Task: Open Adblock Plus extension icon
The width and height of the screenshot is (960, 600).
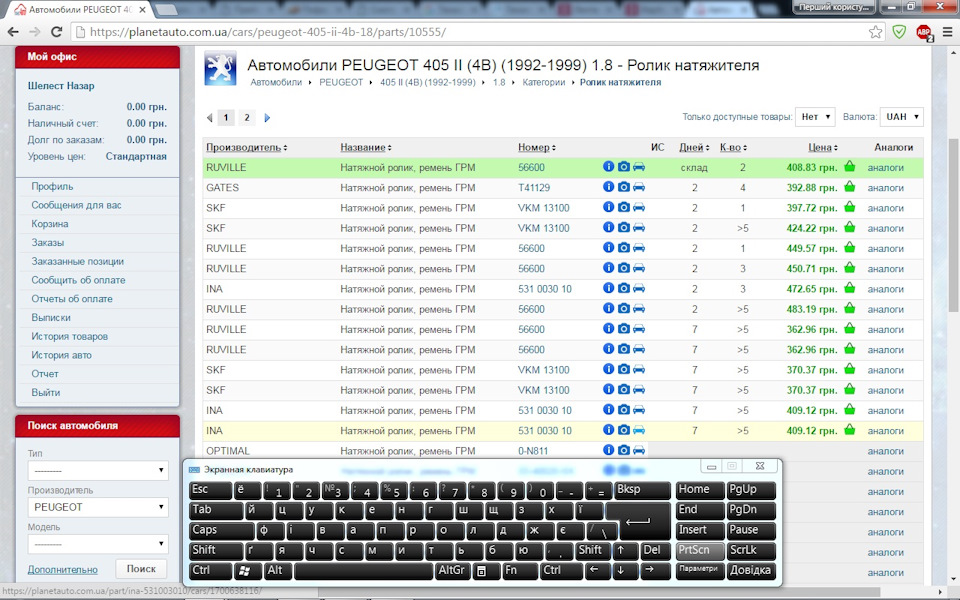Action: (923, 32)
